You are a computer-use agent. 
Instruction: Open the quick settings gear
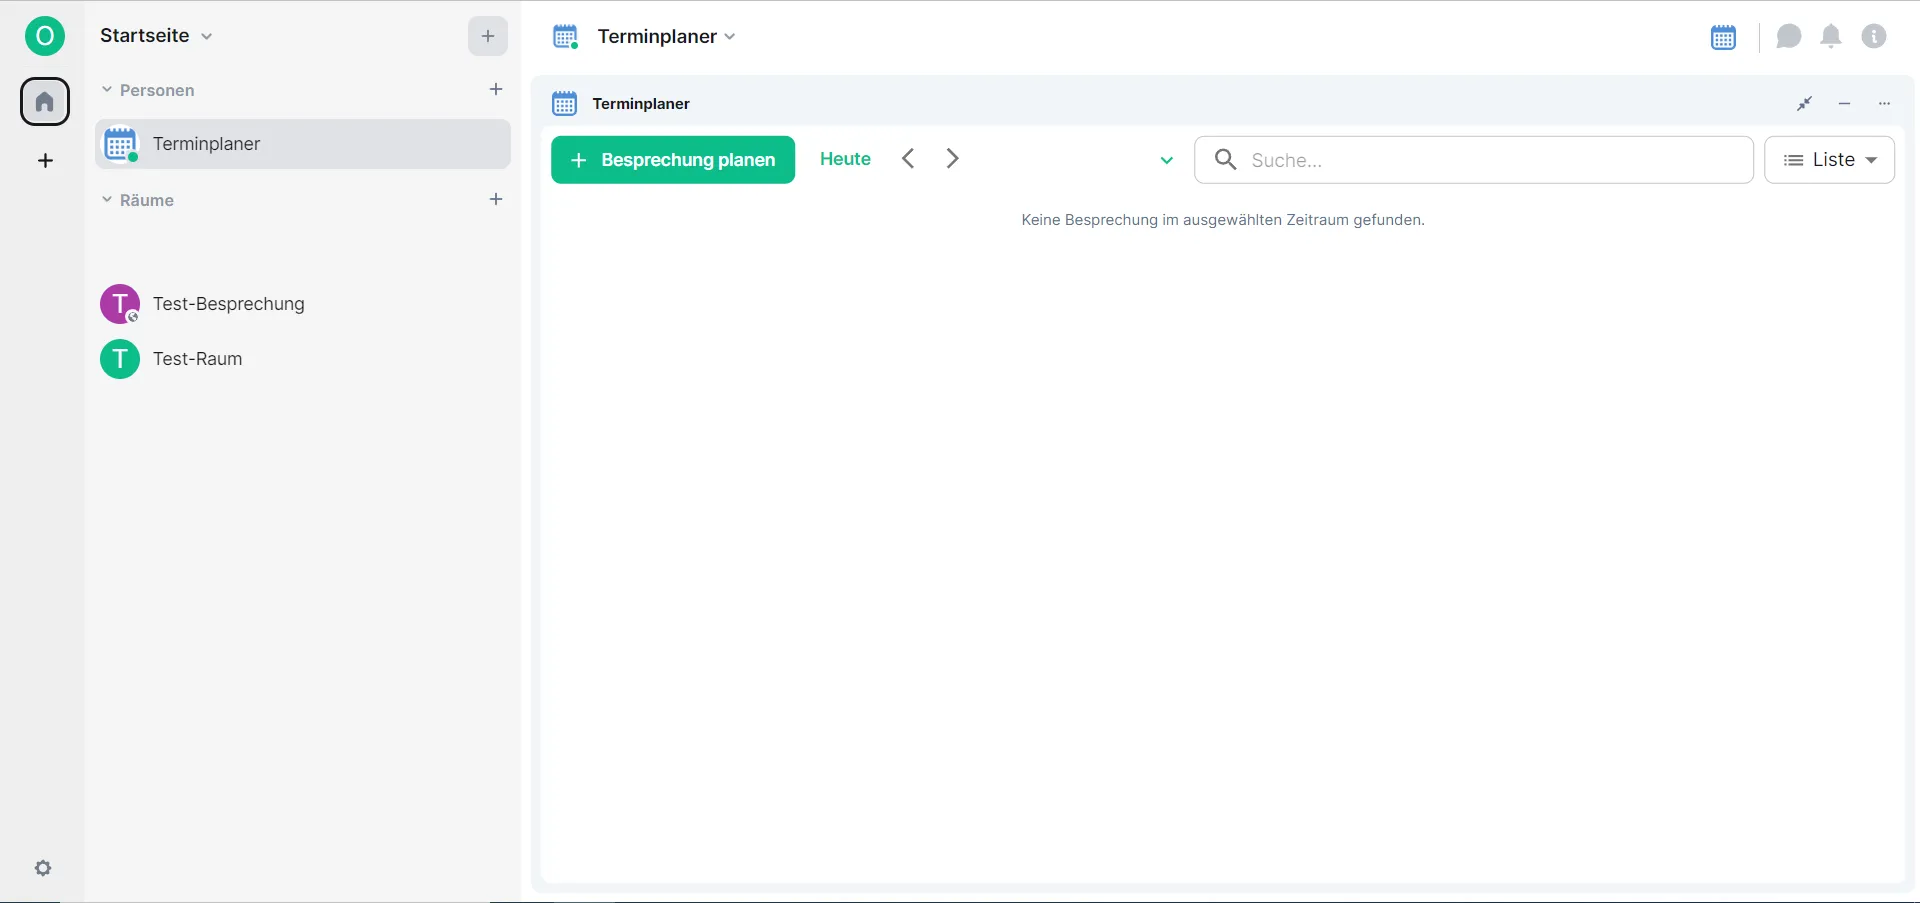tap(44, 867)
